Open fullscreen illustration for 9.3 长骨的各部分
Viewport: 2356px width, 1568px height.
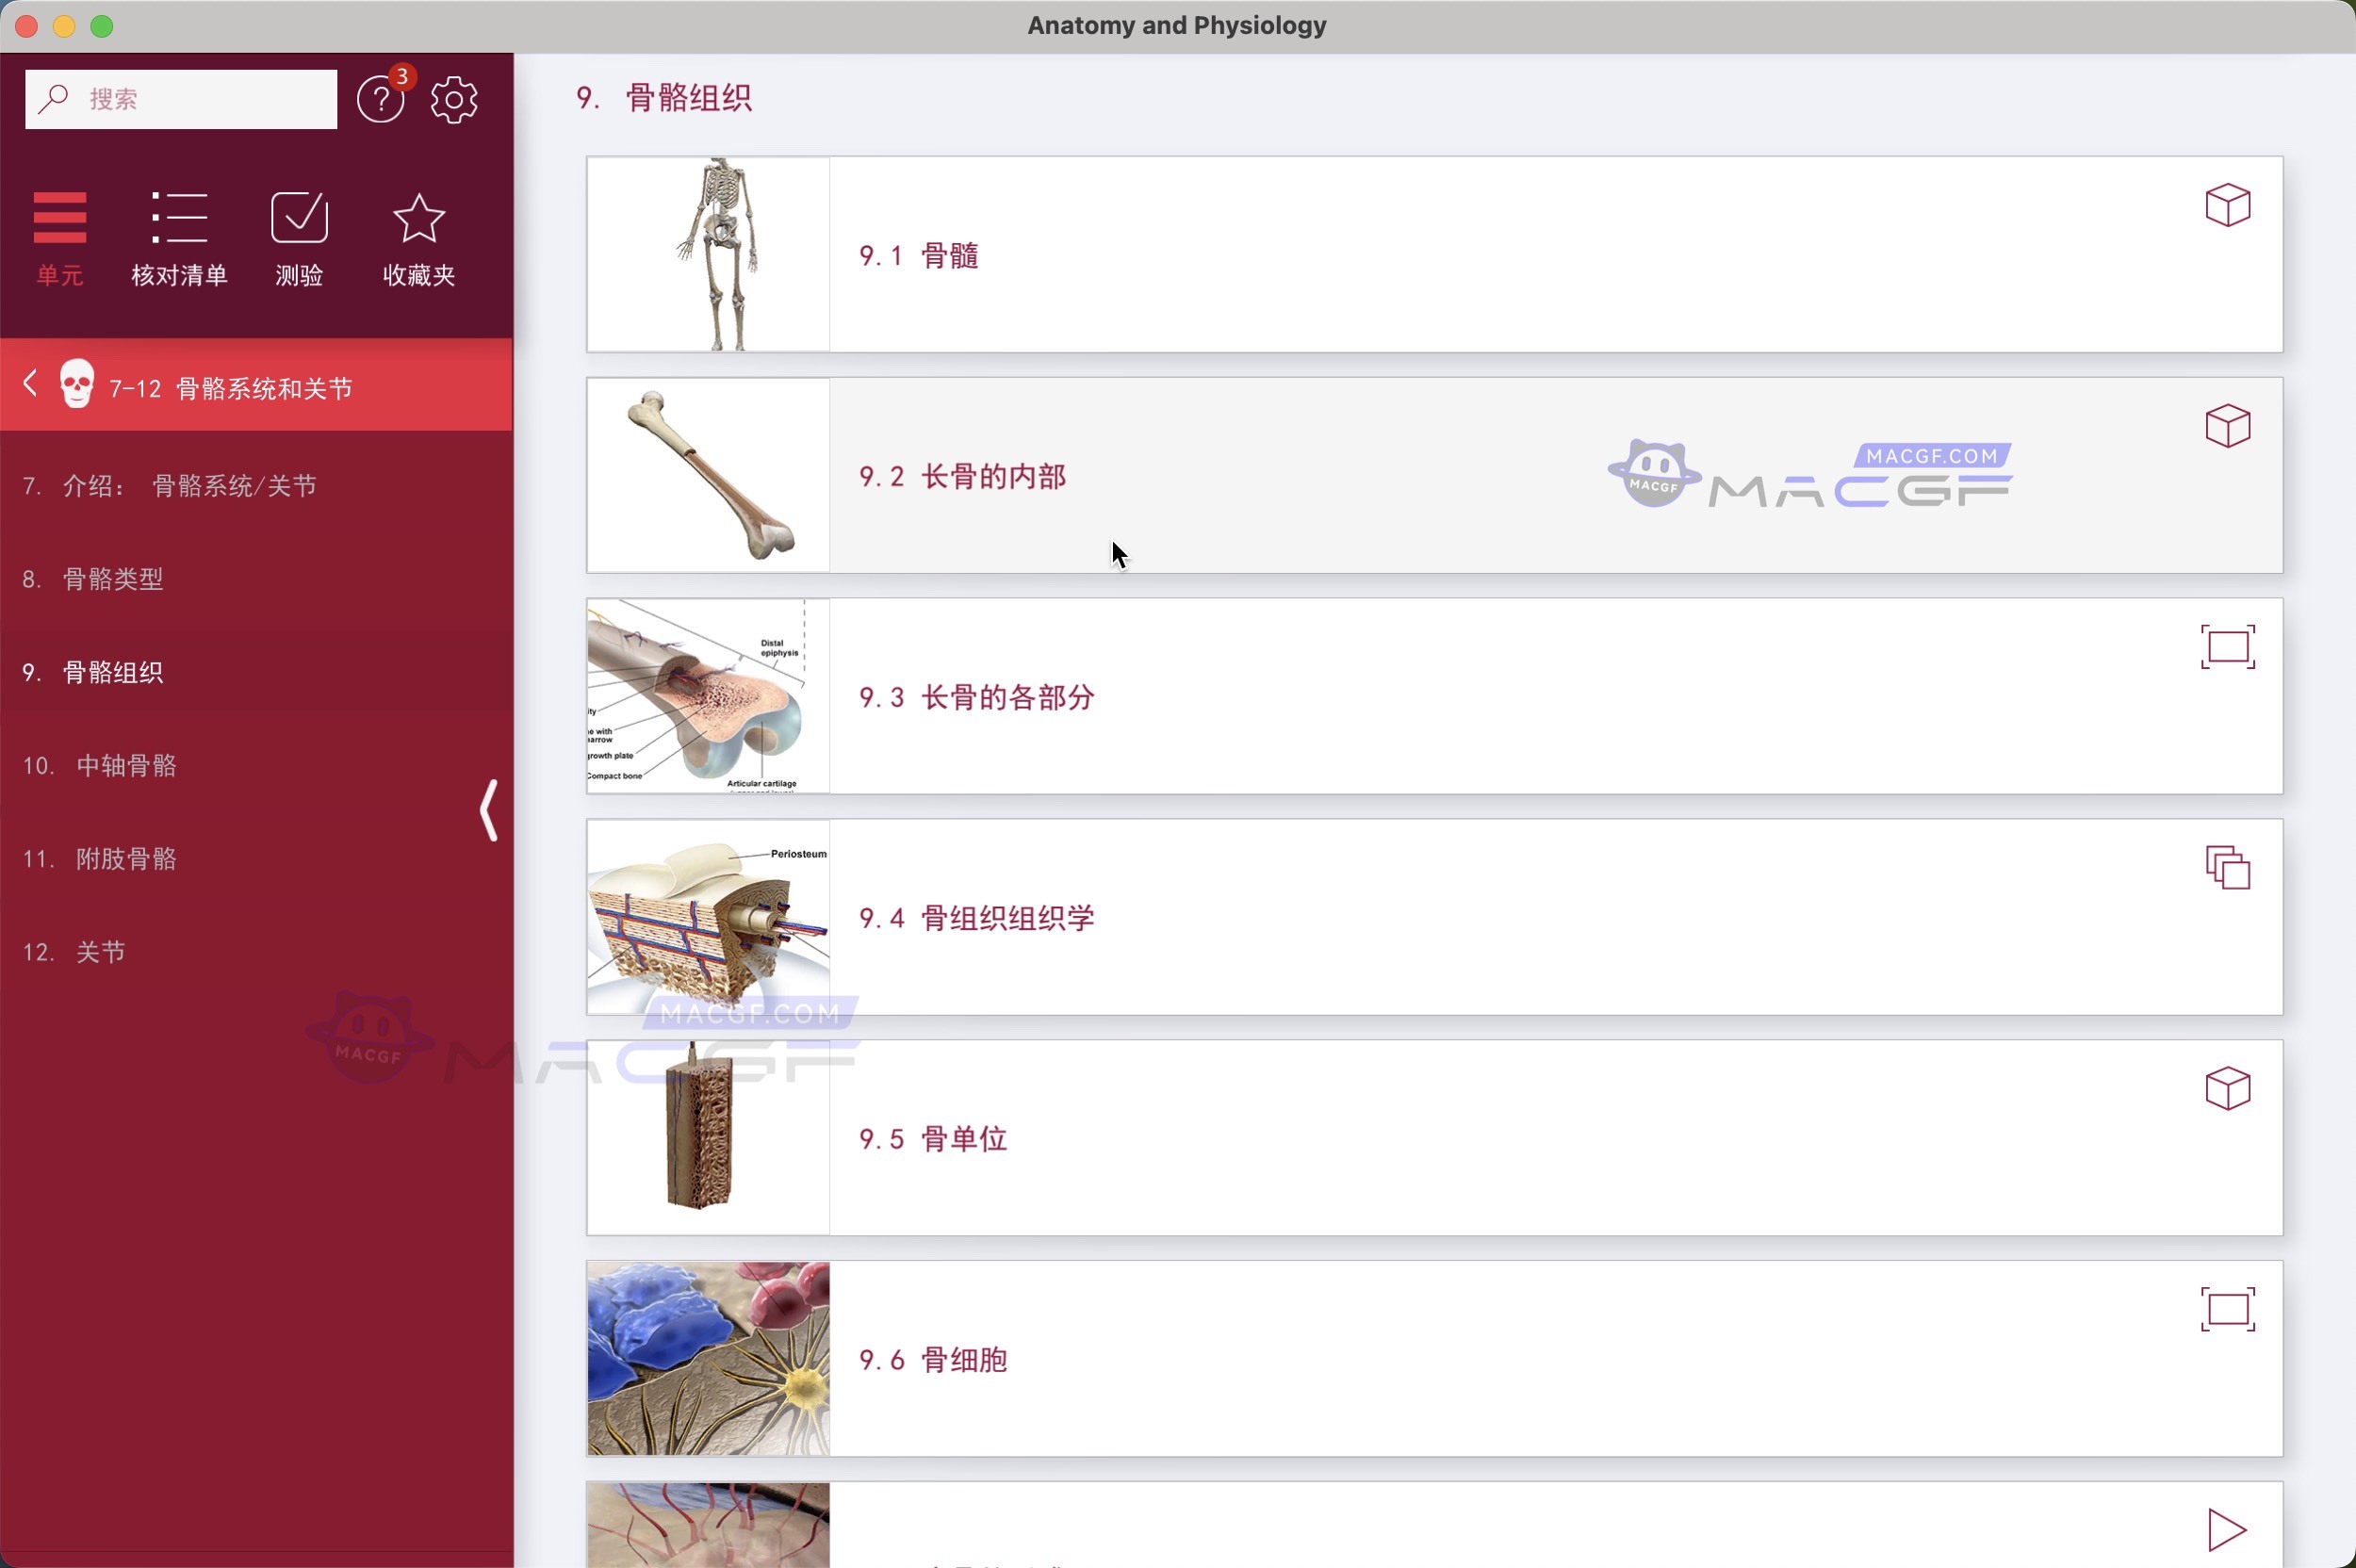click(x=2227, y=646)
